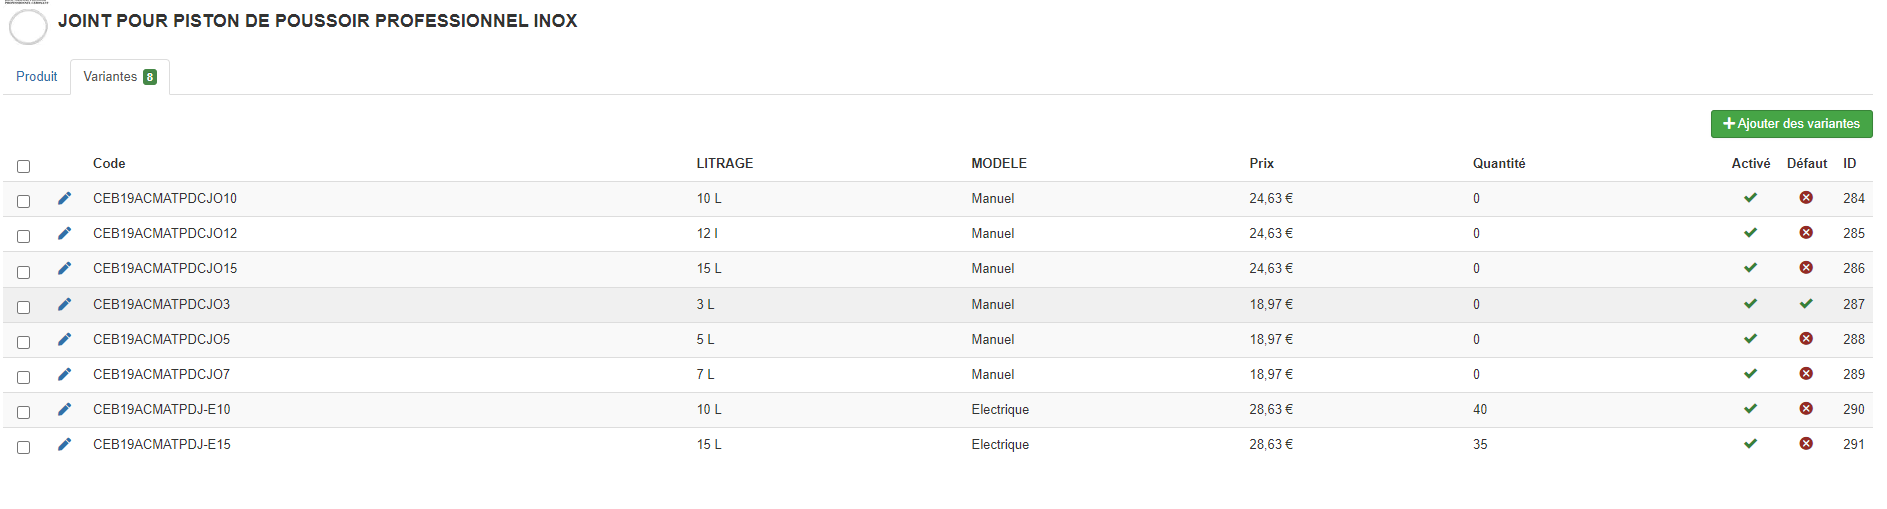Click the red Défaut icon for variant 288
1887x509 pixels.
pyautogui.click(x=1806, y=339)
